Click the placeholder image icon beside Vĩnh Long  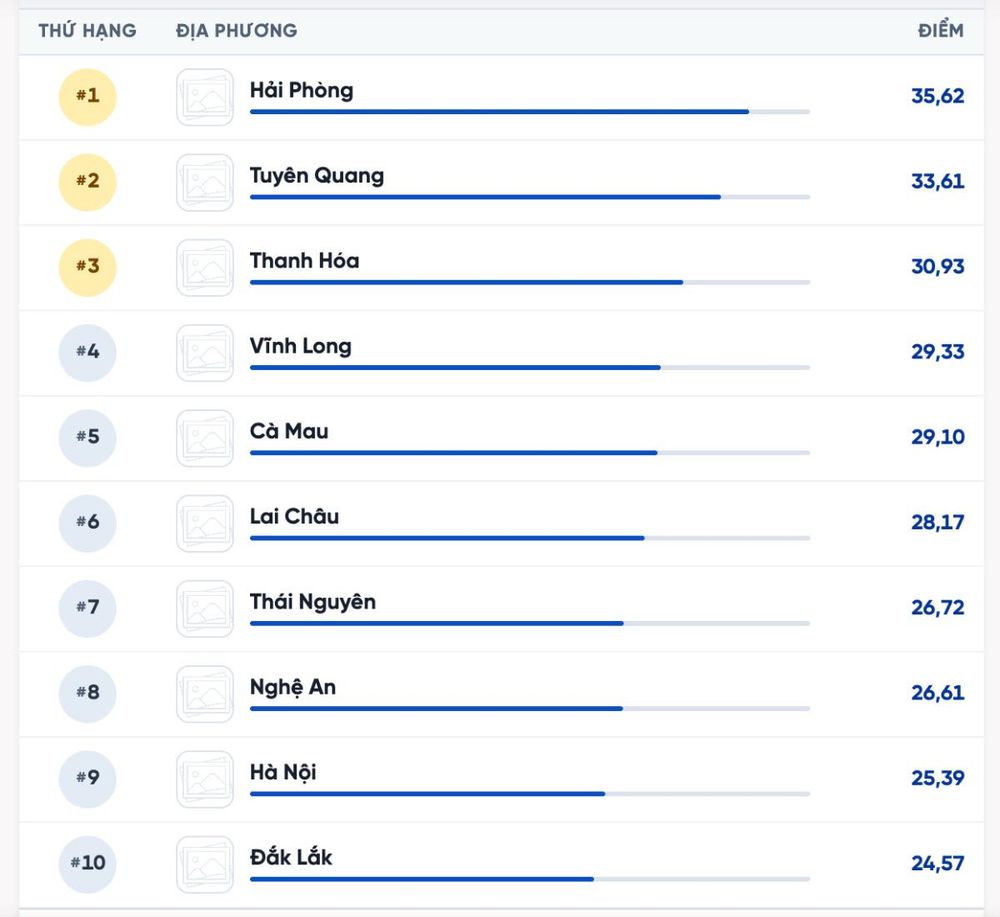[205, 353]
